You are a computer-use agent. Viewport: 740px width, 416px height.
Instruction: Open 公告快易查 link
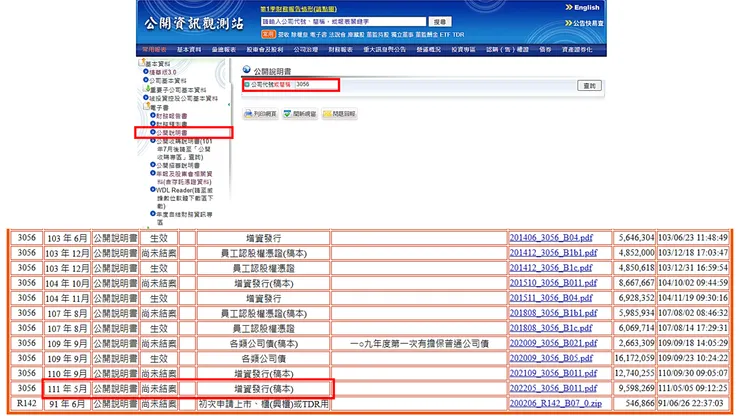(x=588, y=23)
